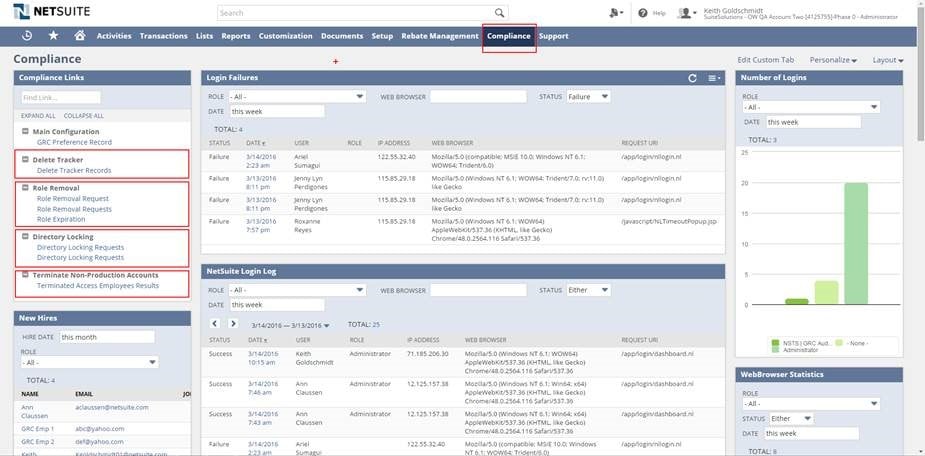Click aclaussen@netsuite.com email
This screenshot has width=925, height=456.
tap(112, 407)
